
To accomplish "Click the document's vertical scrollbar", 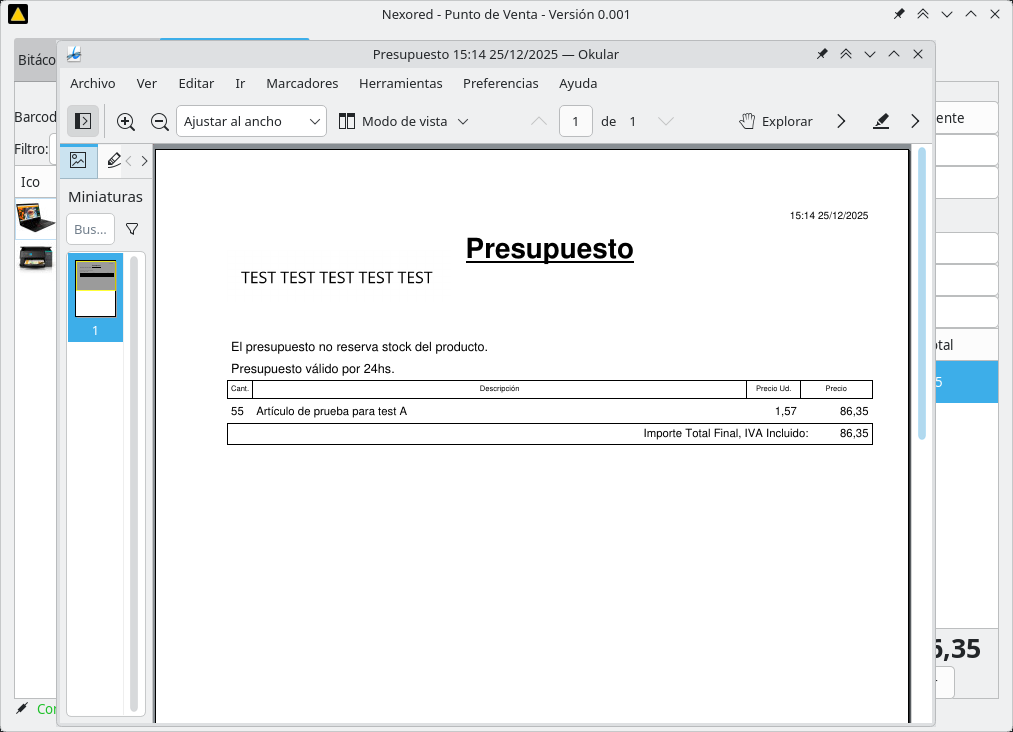I will click(922, 292).
